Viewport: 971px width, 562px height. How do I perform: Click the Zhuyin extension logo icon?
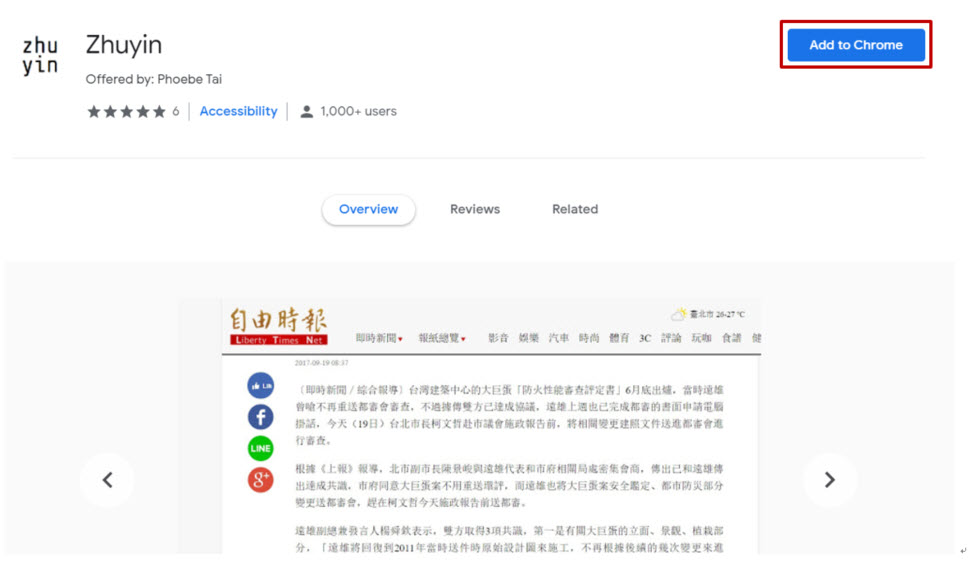pos(40,56)
